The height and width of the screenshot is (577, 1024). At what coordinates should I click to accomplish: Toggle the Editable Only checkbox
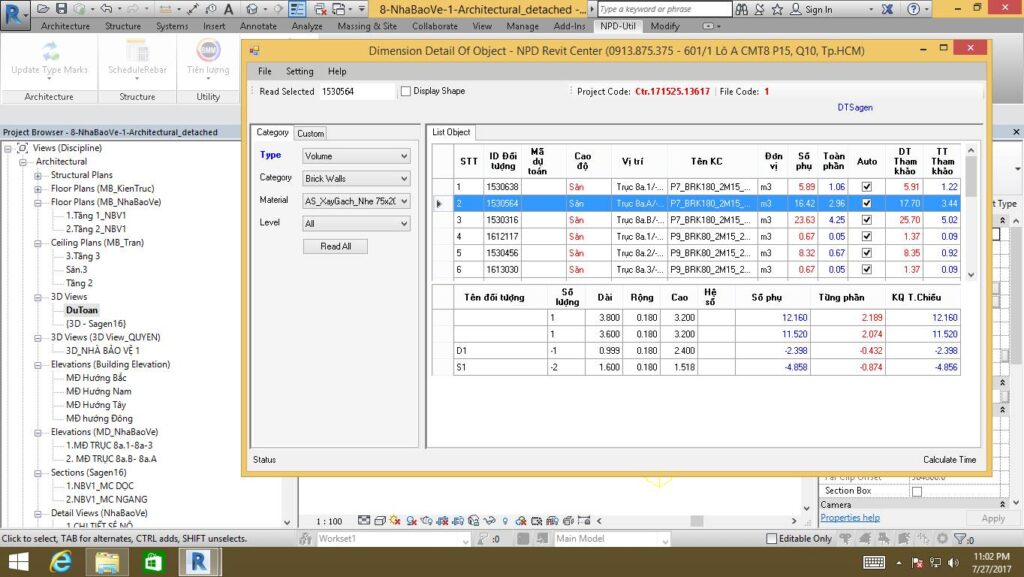point(771,539)
